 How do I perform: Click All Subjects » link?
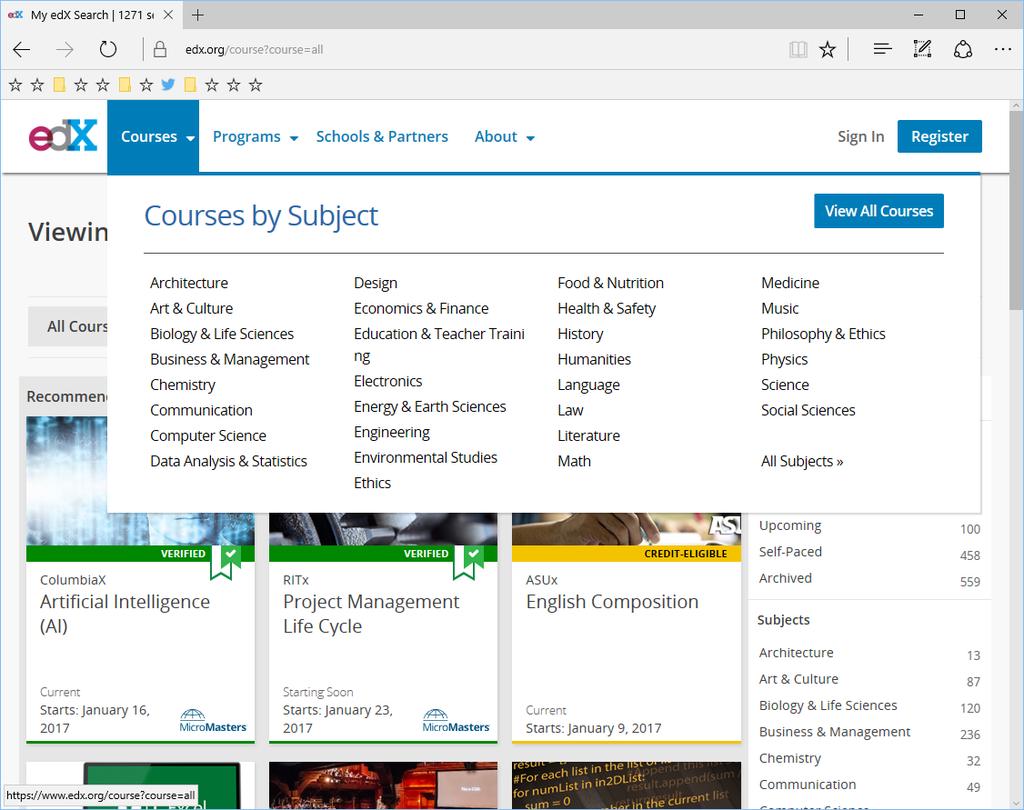click(802, 461)
